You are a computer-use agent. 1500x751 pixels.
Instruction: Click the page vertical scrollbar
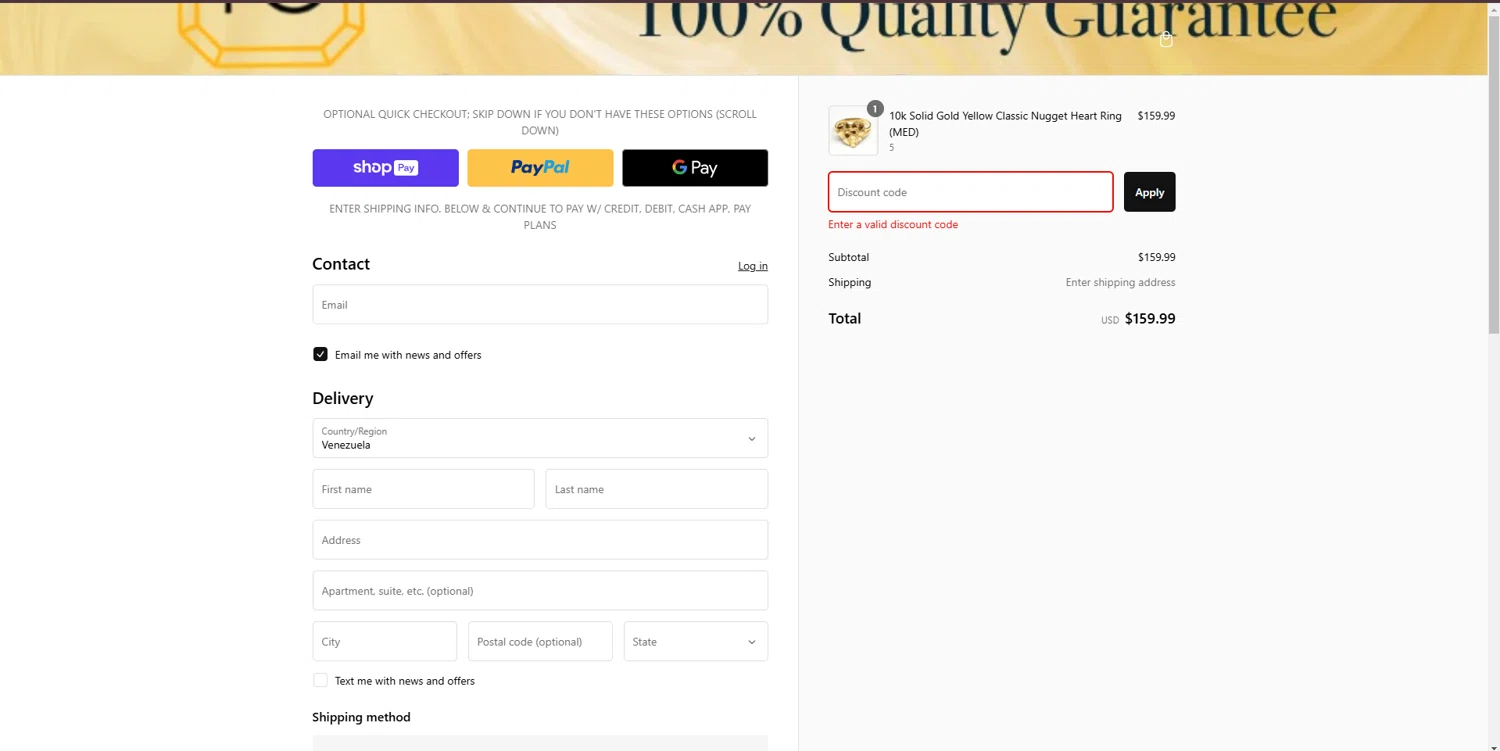[1493, 175]
